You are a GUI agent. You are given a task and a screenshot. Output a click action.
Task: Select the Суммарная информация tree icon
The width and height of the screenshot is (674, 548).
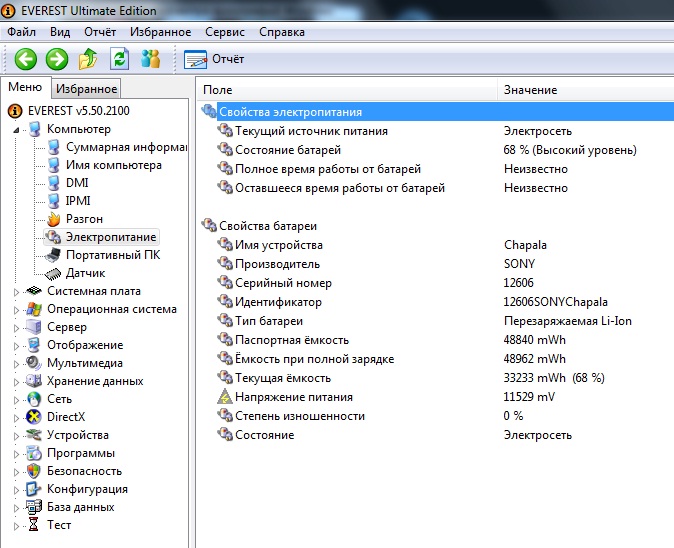click(x=54, y=147)
